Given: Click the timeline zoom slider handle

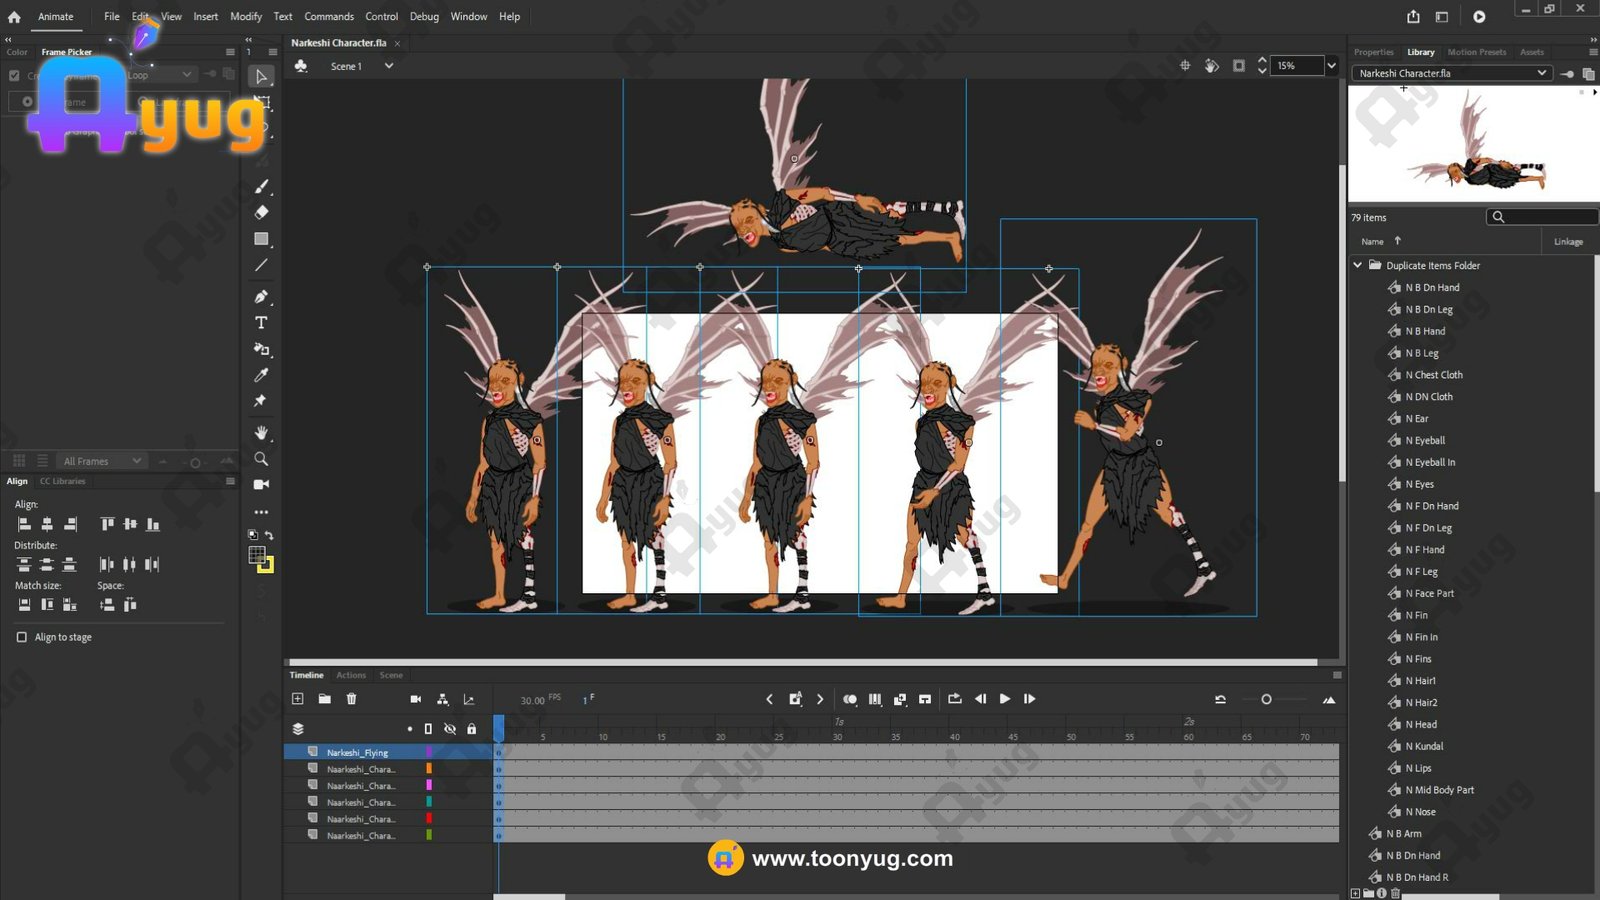Looking at the screenshot, I should click(1266, 699).
